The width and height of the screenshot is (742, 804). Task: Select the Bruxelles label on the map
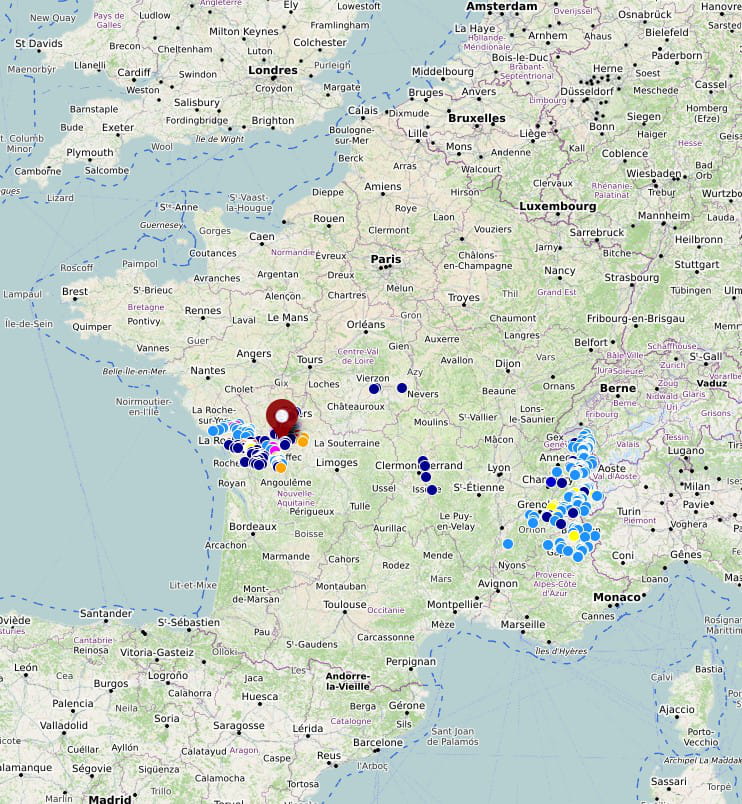click(476, 117)
